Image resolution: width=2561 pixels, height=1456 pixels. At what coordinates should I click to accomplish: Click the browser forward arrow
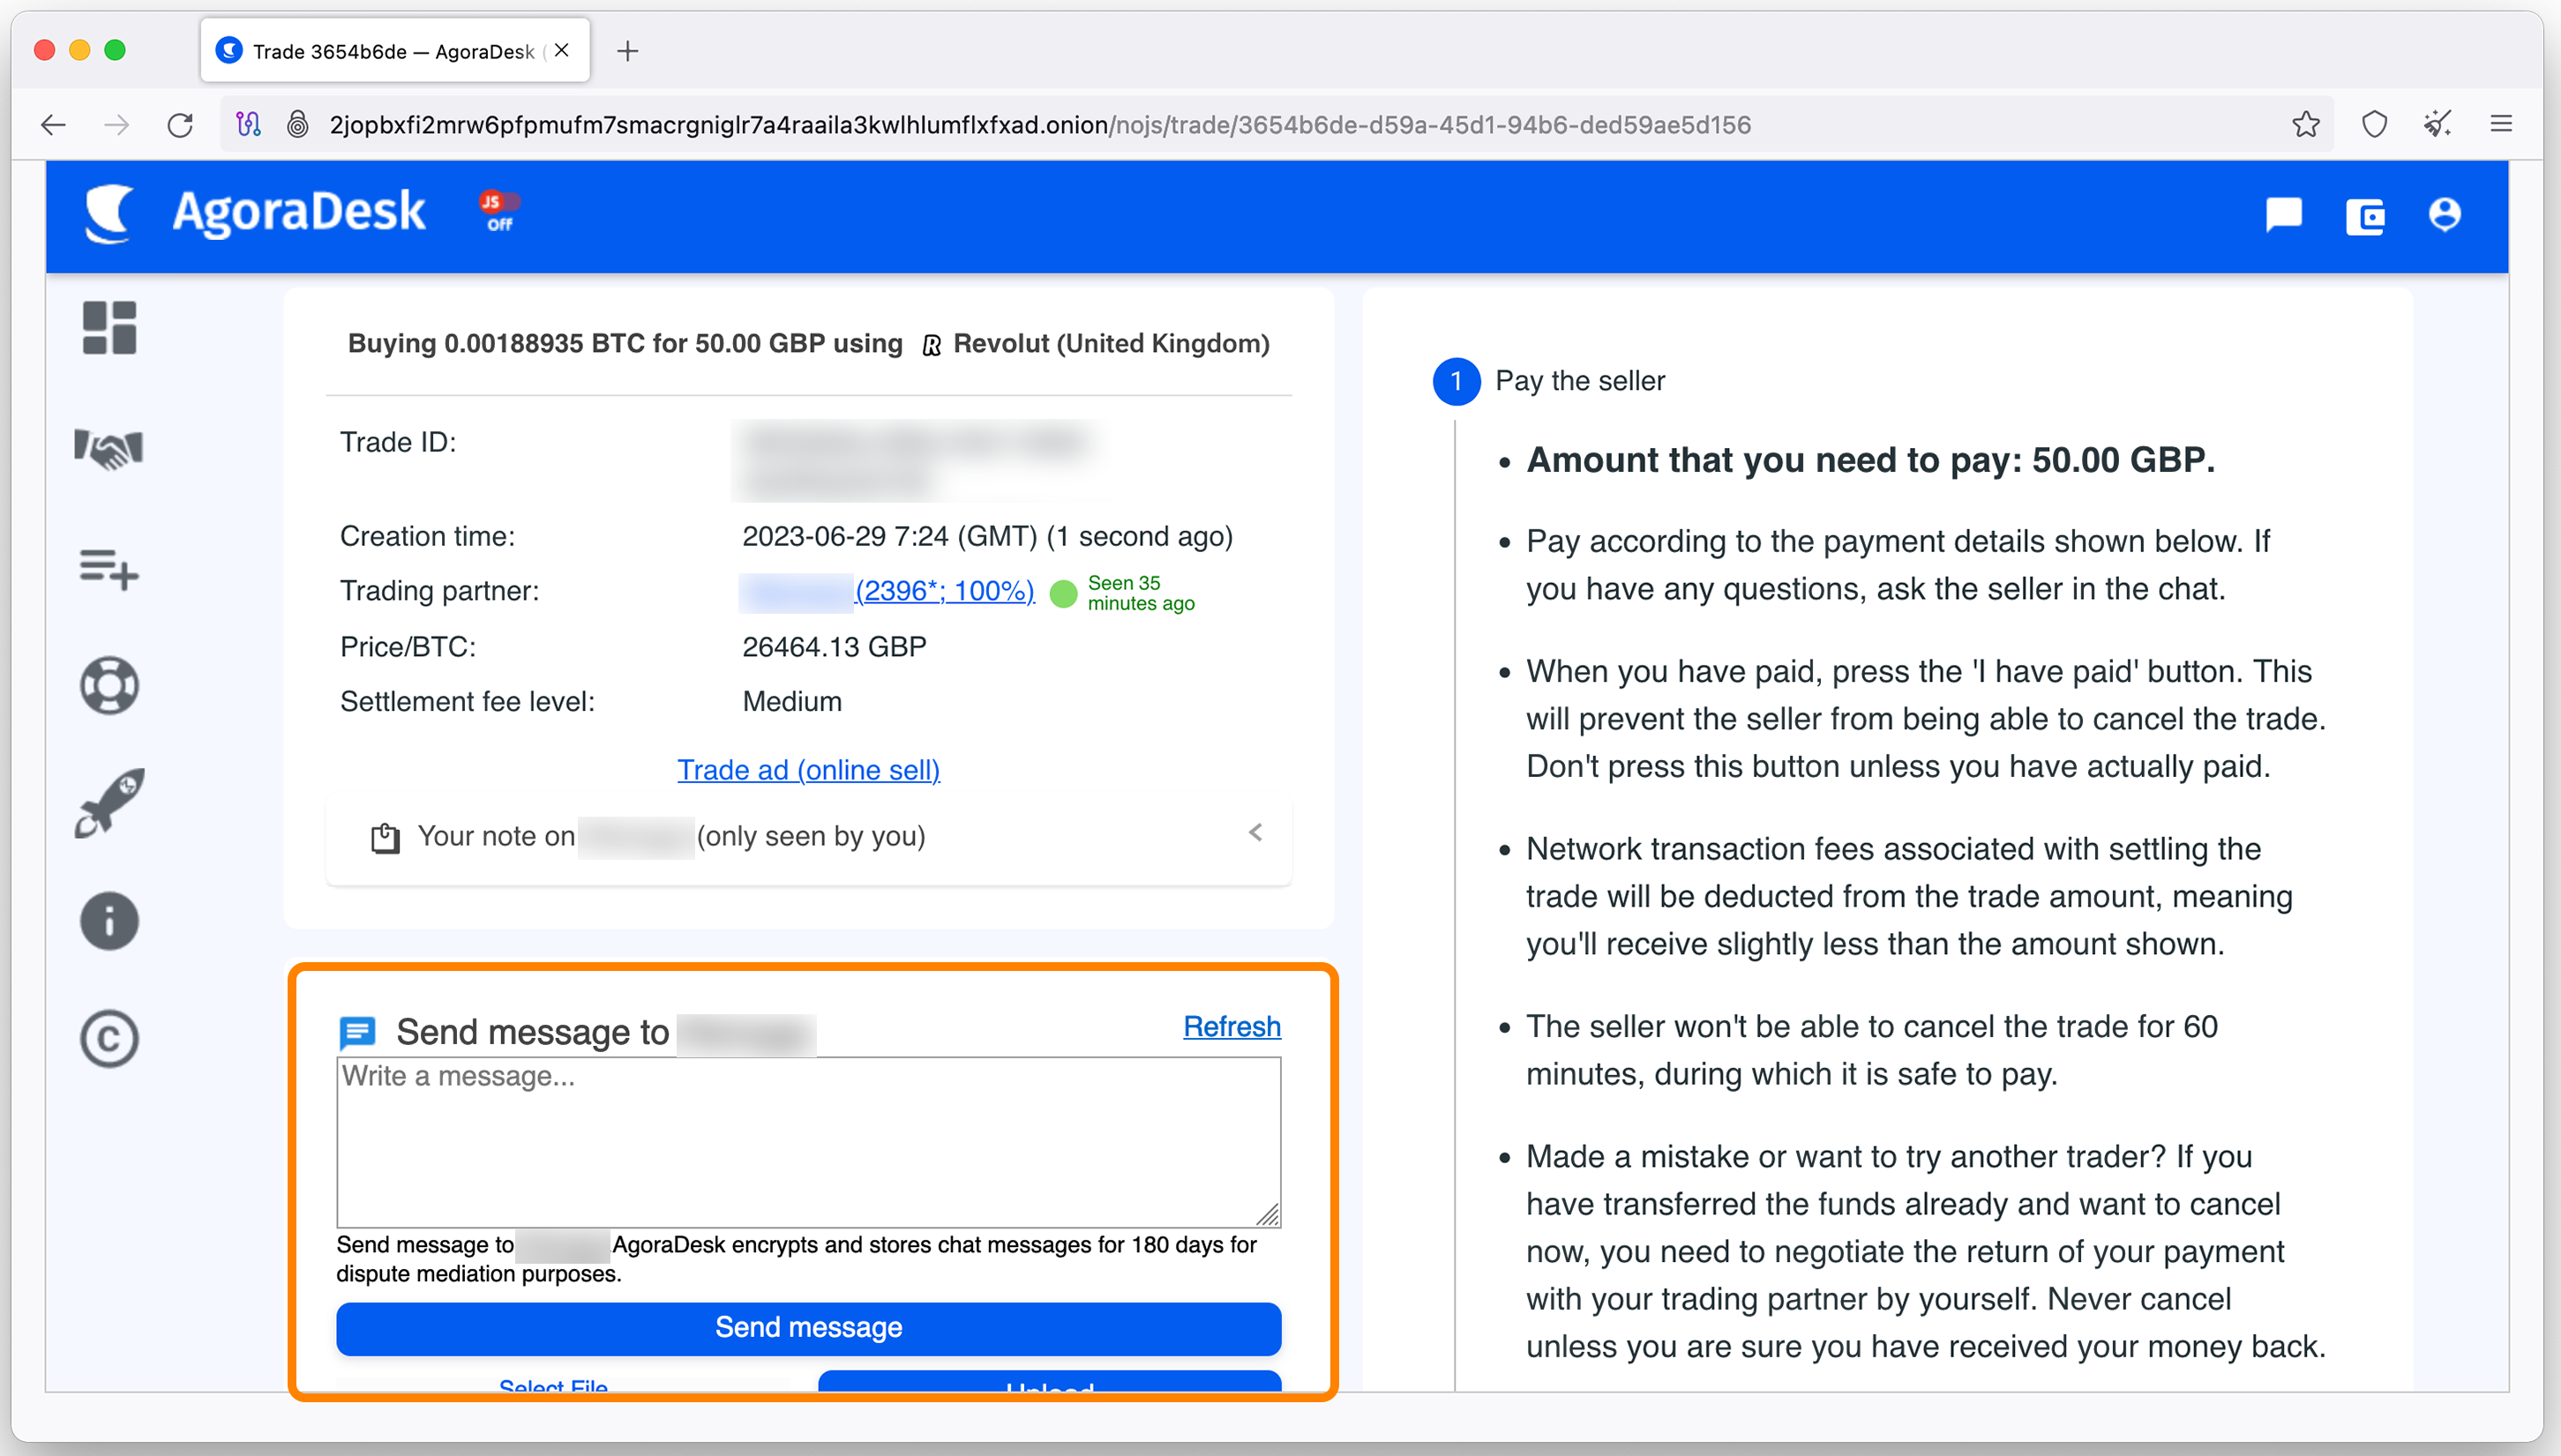tap(117, 125)
